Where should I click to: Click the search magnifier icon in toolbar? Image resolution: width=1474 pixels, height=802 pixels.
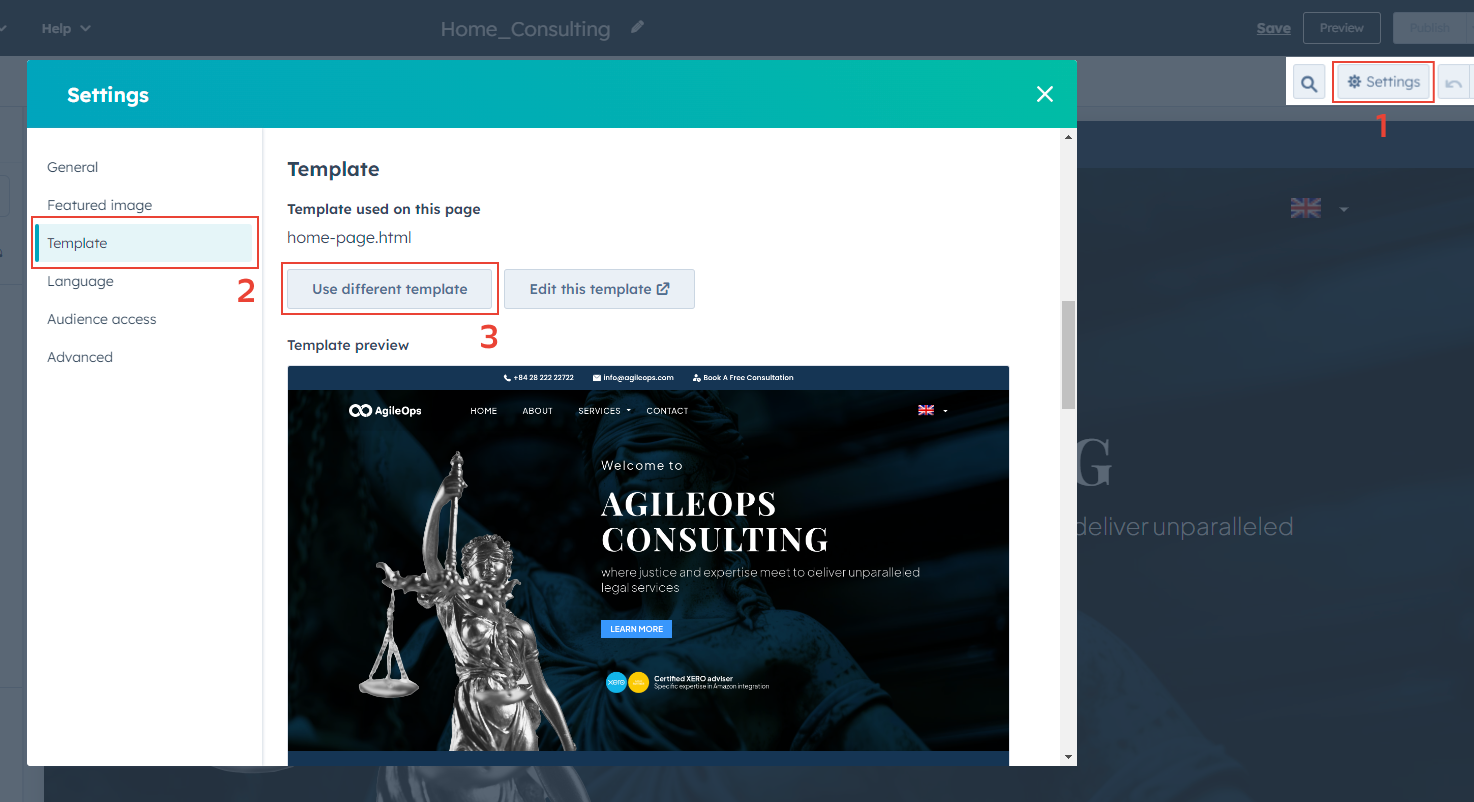click(x=1309, y=83)
